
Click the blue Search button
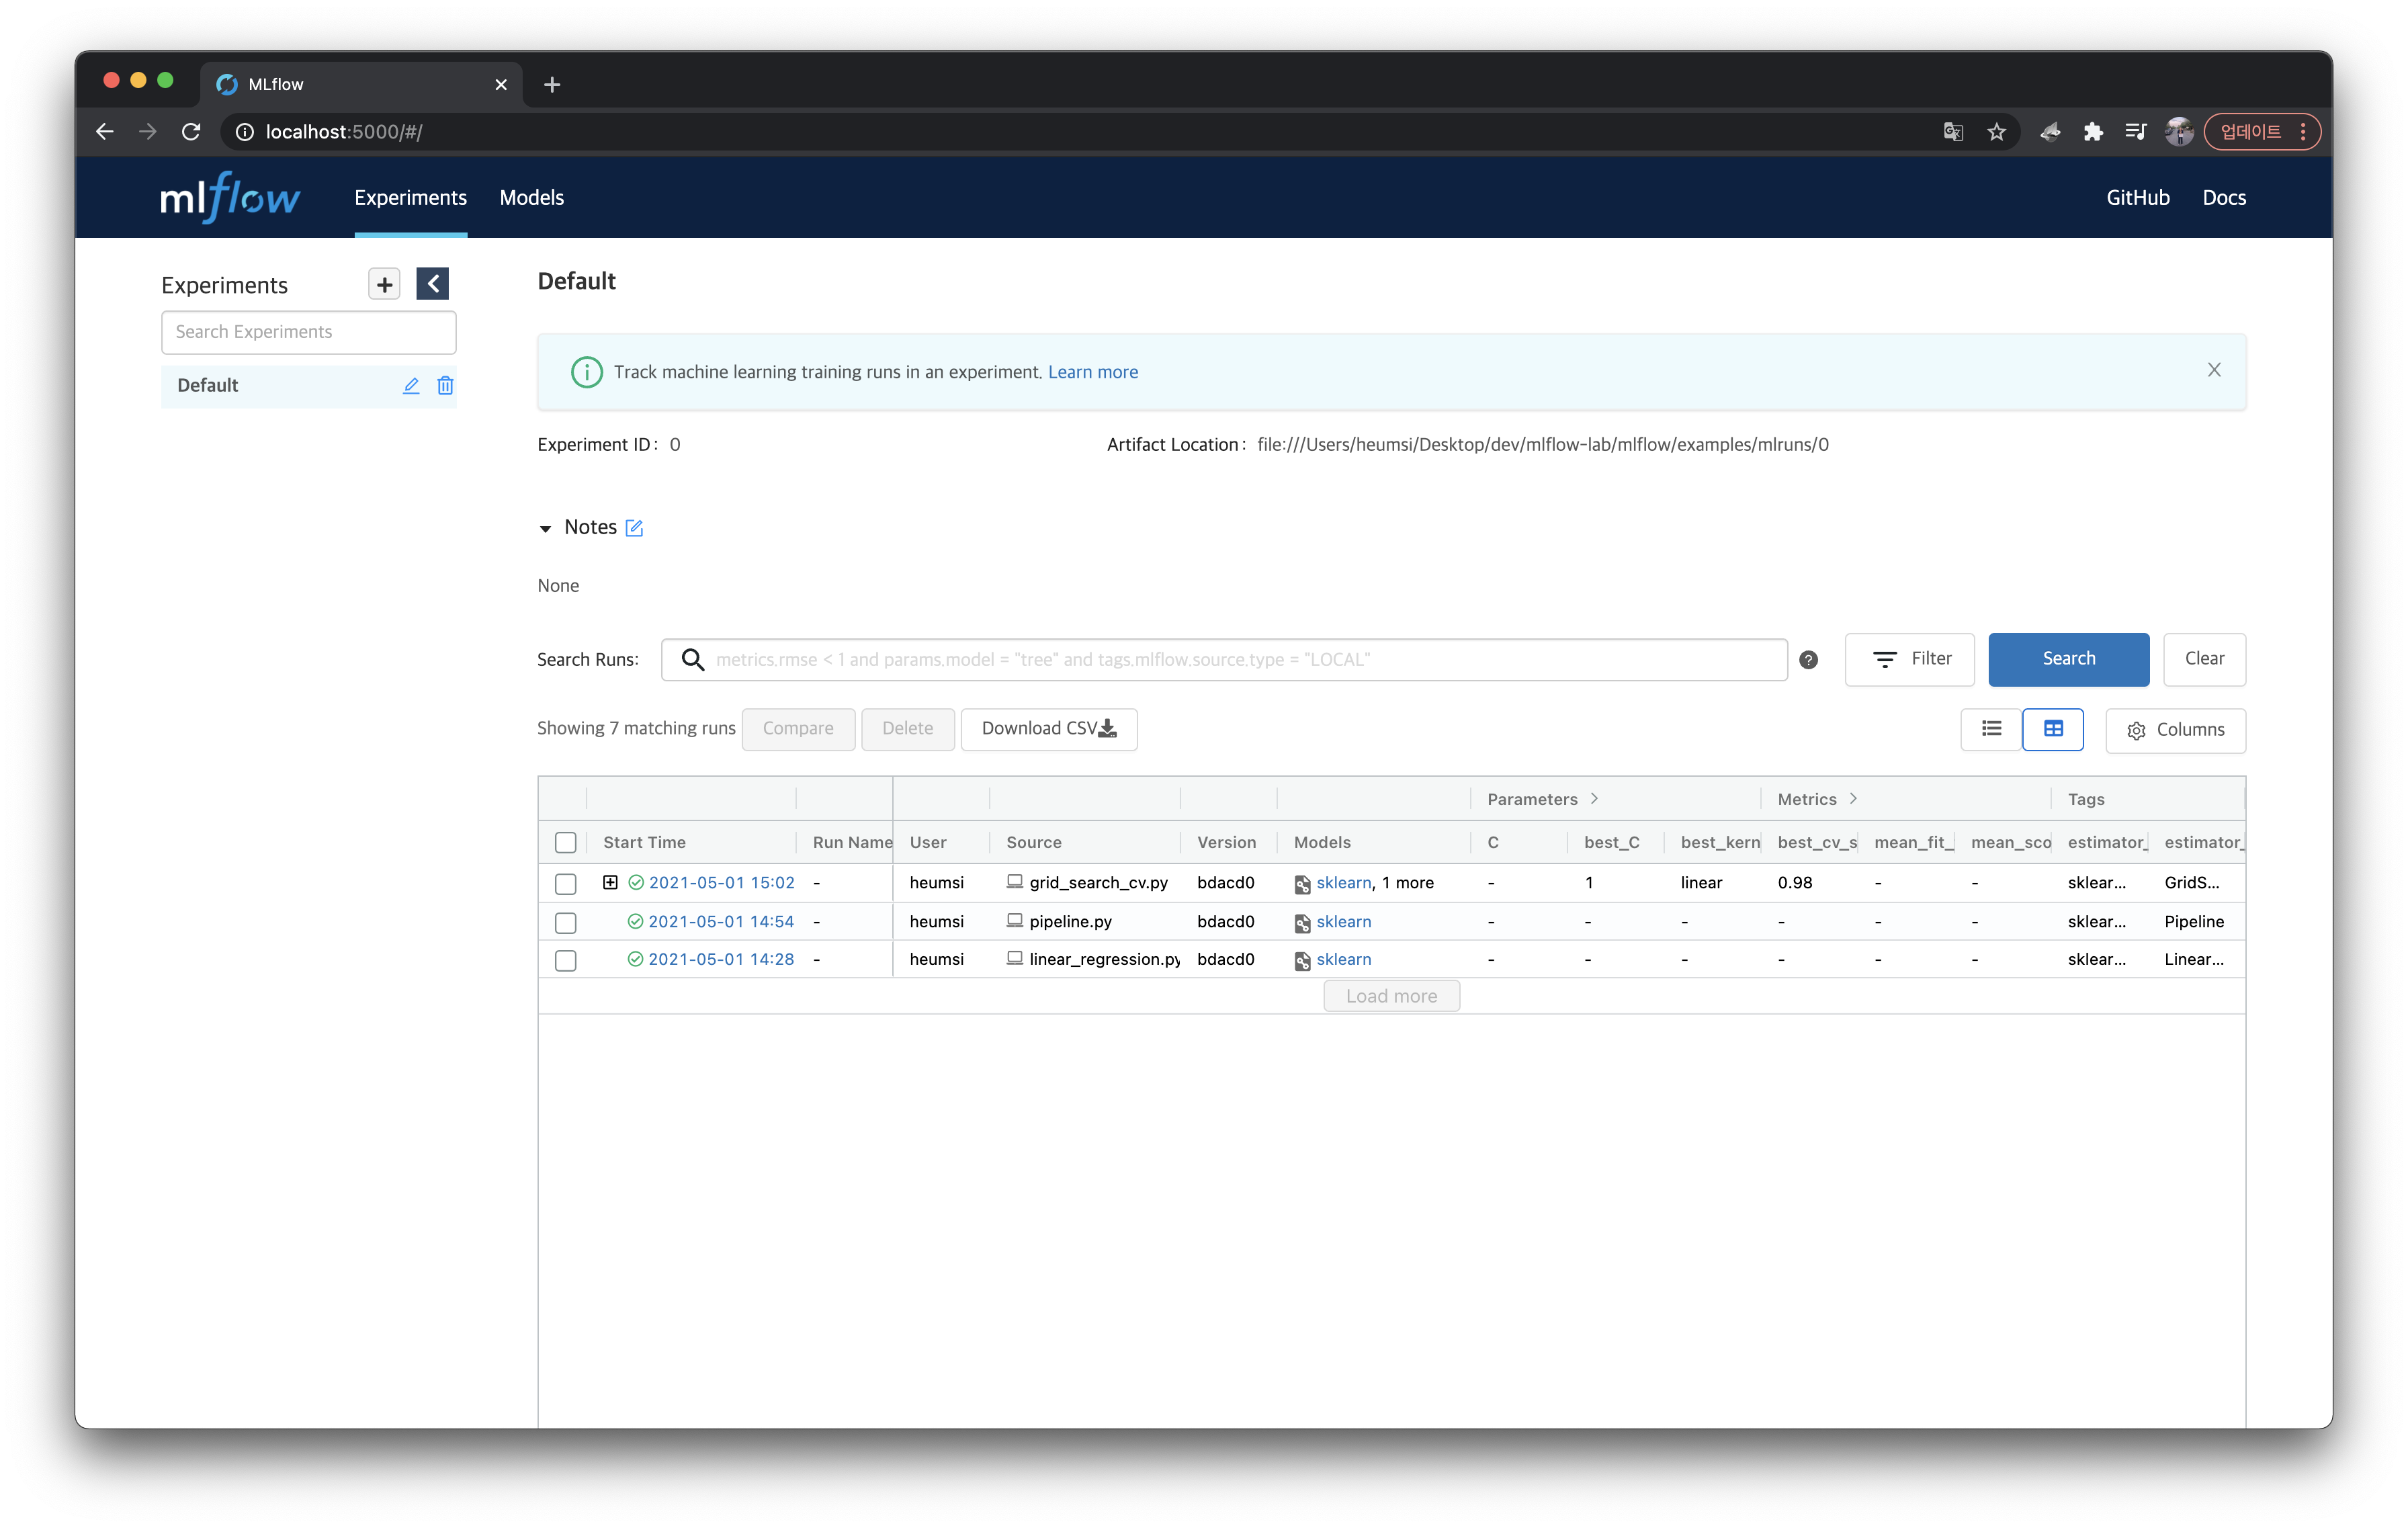[2067, 659]
